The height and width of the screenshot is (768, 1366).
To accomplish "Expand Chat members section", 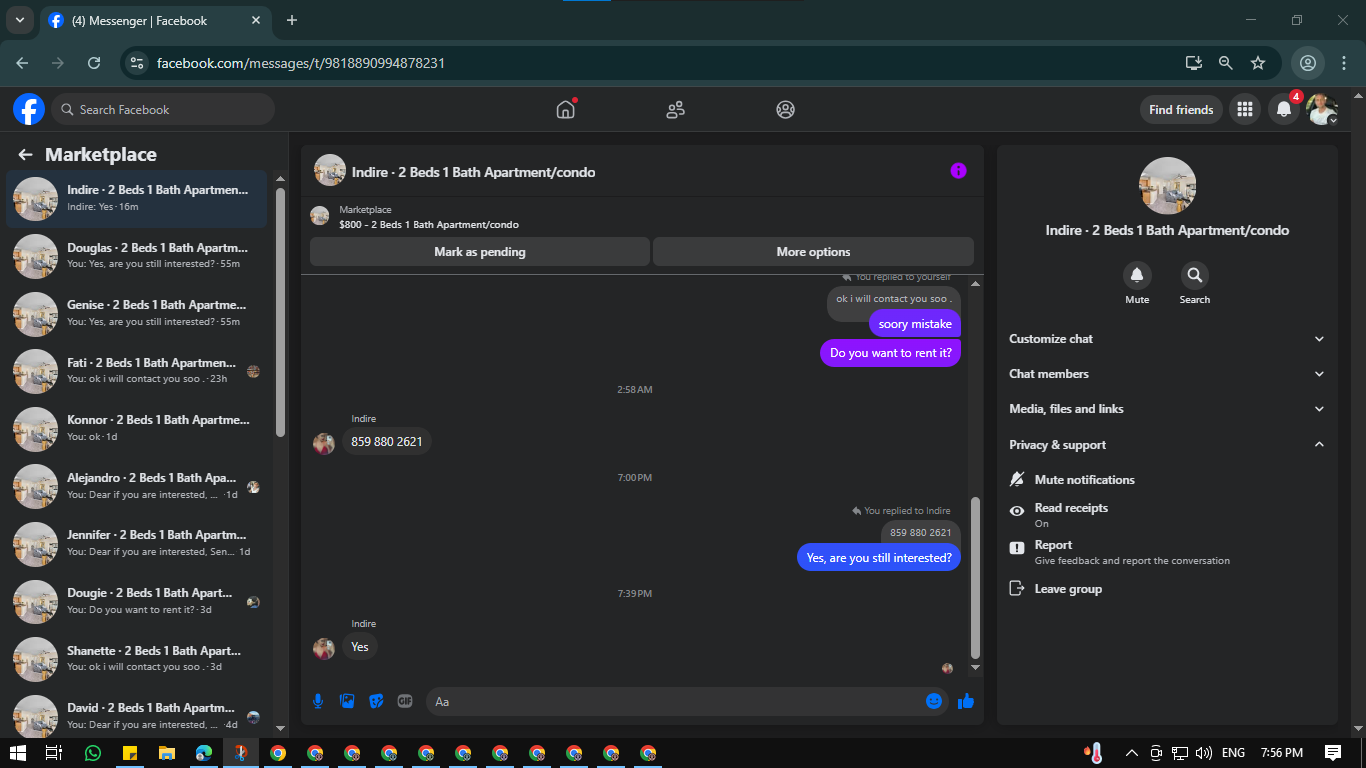I will [x=1167, y=374].
